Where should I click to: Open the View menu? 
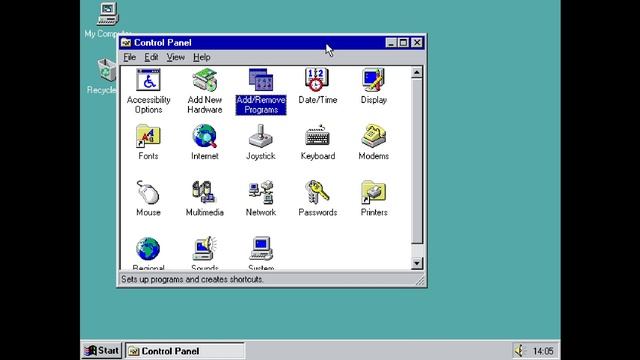(176, 57)
